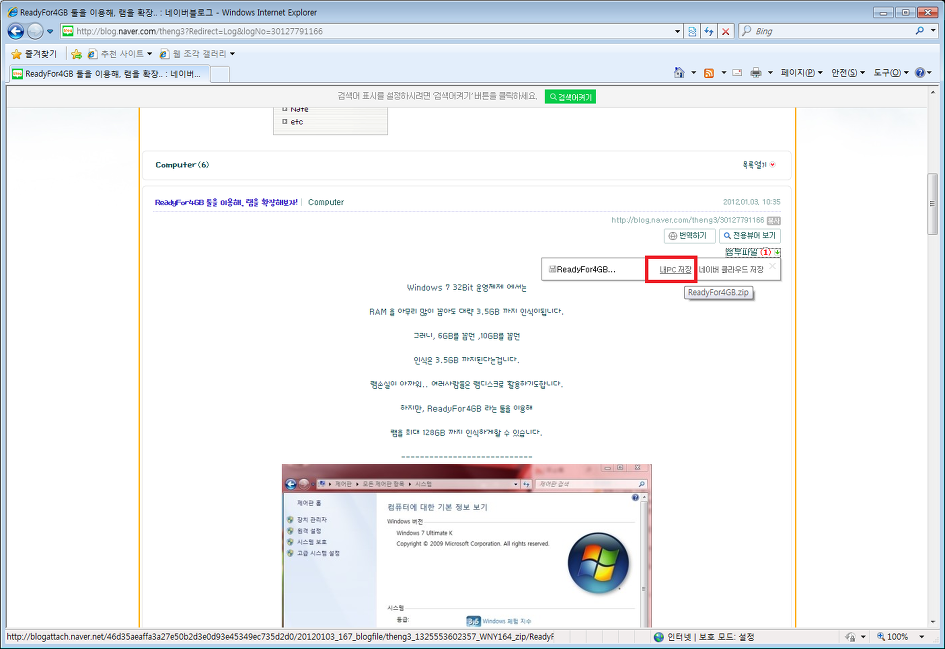Click the 'Computer' category link next to title
The height and width of the screenshot is (649, 945).
(326, 202)
